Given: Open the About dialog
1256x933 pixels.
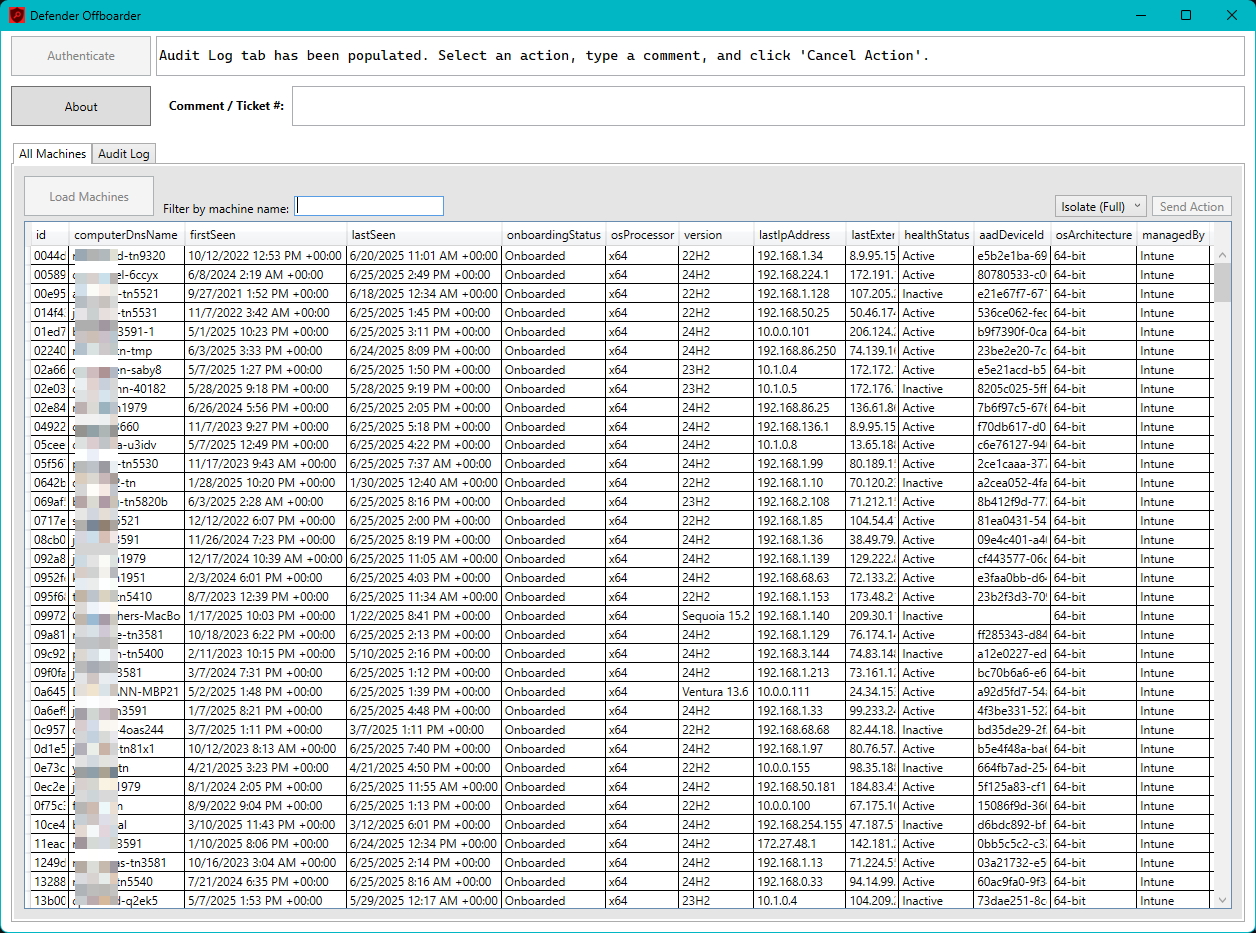Looking at the screenshot, I should (x=81, y=106).
